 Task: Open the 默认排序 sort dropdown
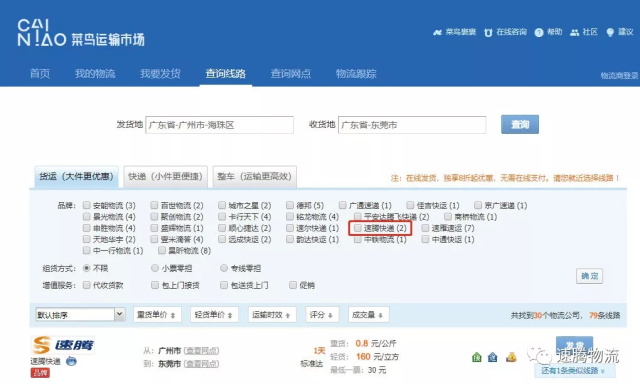pyautogui.click(x=80, y=315)
